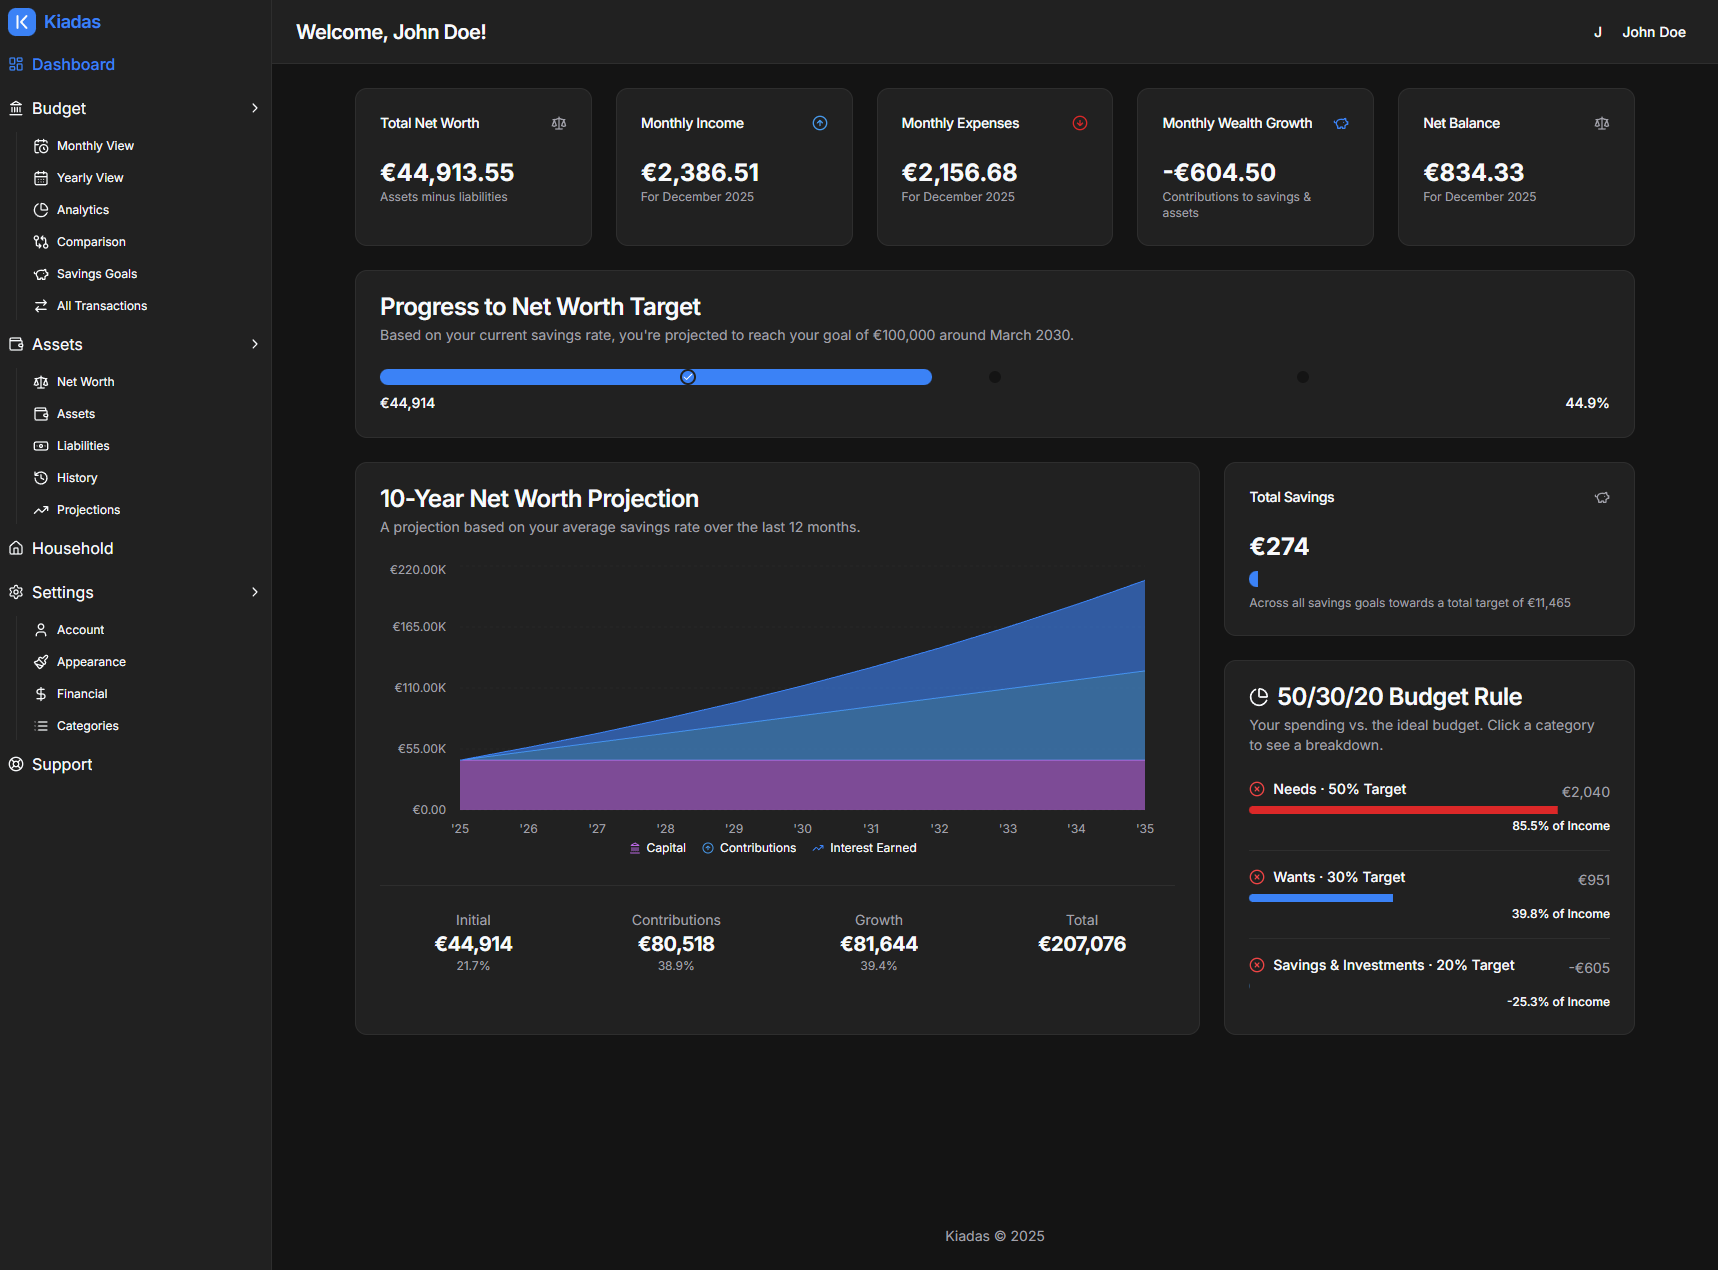Click the scale icon on Total Net Worth card
Image resolution: width=1718 pixels, height=1270 pixels.
tap(559, 123)
